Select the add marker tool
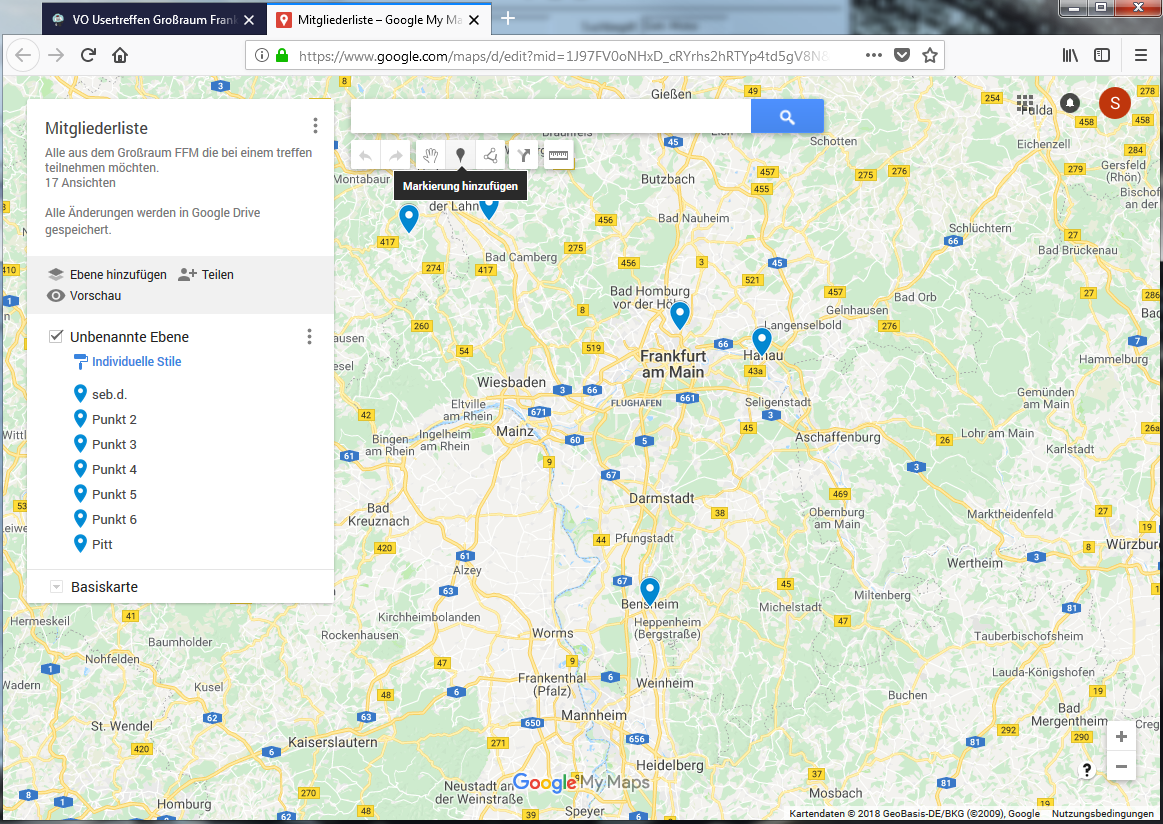This screenshot has height=824, width=1163. pos(460,155)
